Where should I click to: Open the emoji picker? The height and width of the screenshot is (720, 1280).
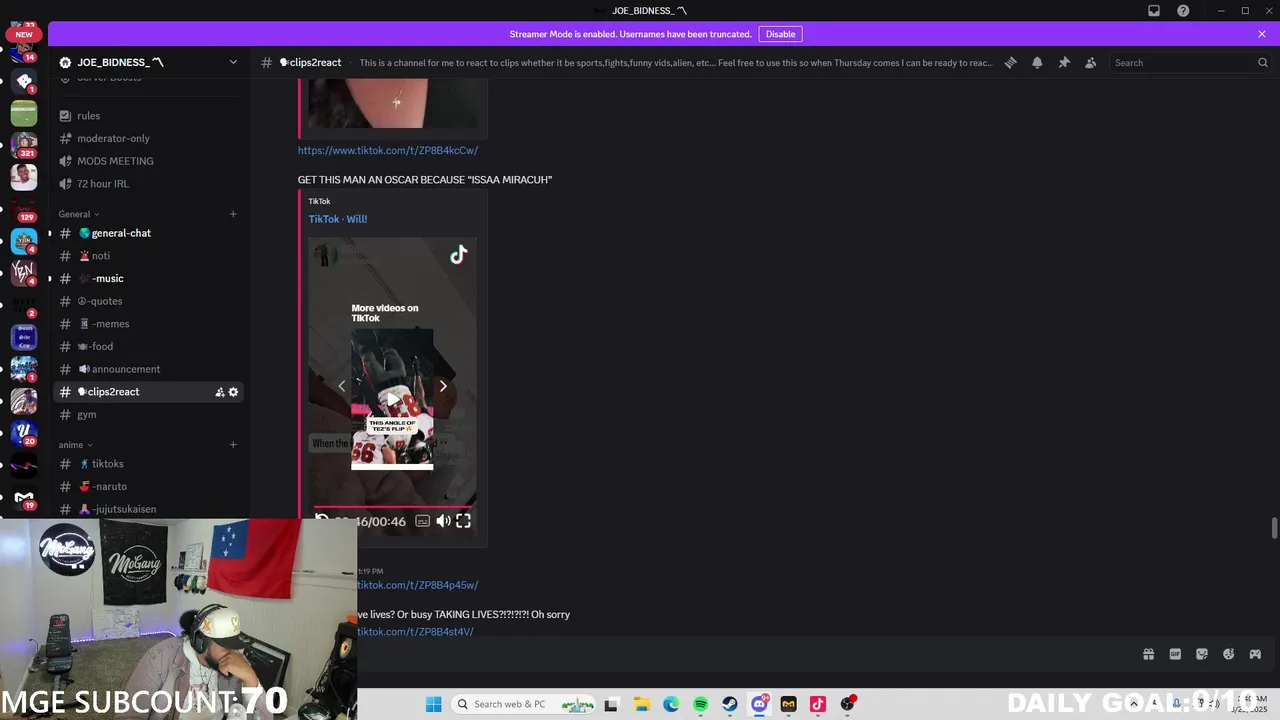(x=1228, y=654)
